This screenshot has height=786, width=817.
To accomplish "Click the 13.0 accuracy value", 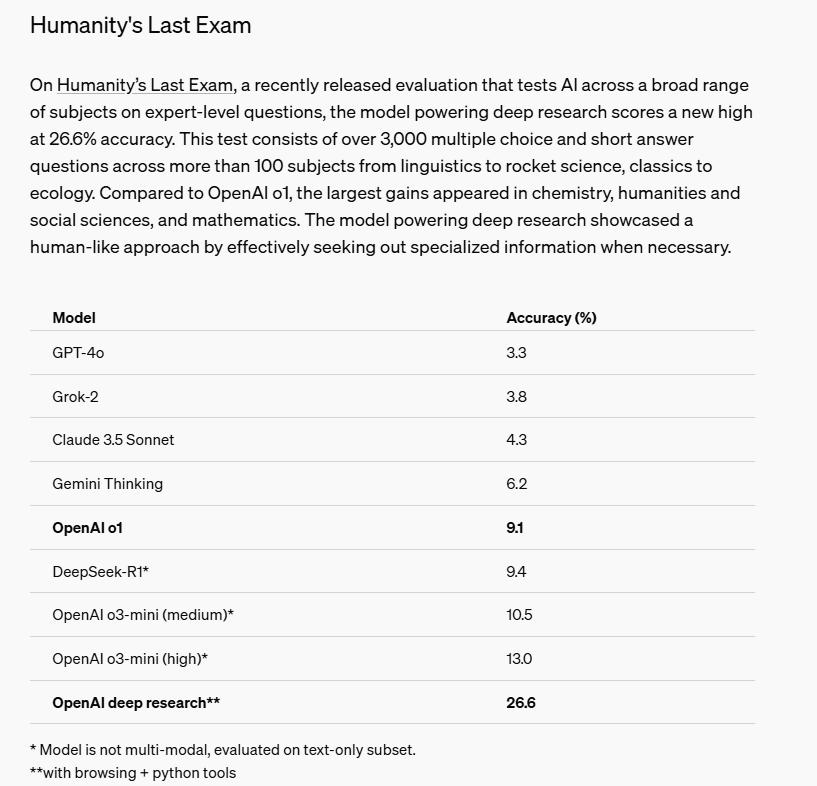I will pos(519,659).
